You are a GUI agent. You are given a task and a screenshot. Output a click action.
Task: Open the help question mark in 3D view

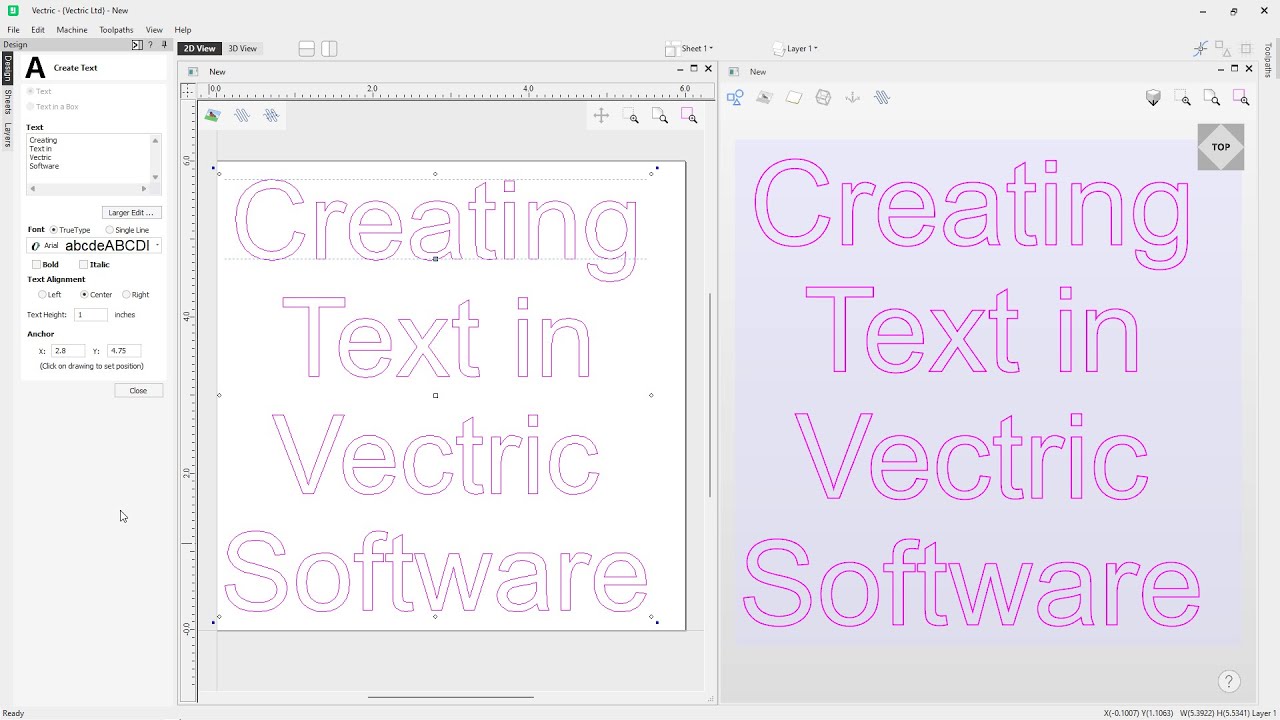pos(1229,682)
